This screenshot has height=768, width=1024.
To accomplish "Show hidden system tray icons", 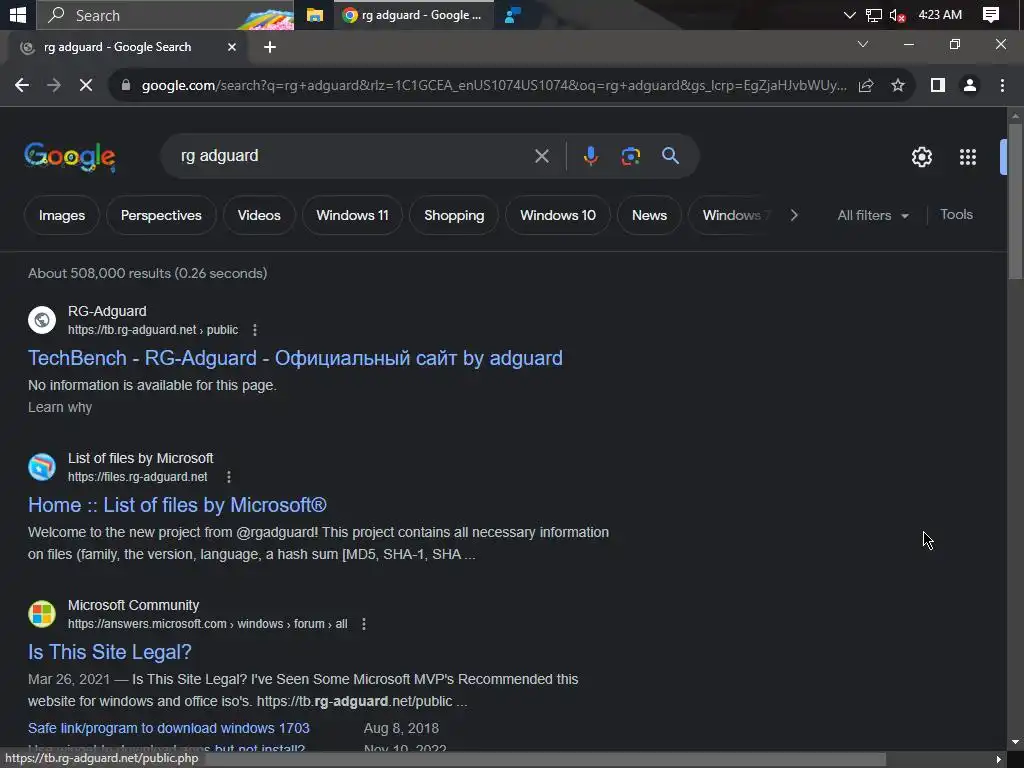I will click(x=849, y=15).
